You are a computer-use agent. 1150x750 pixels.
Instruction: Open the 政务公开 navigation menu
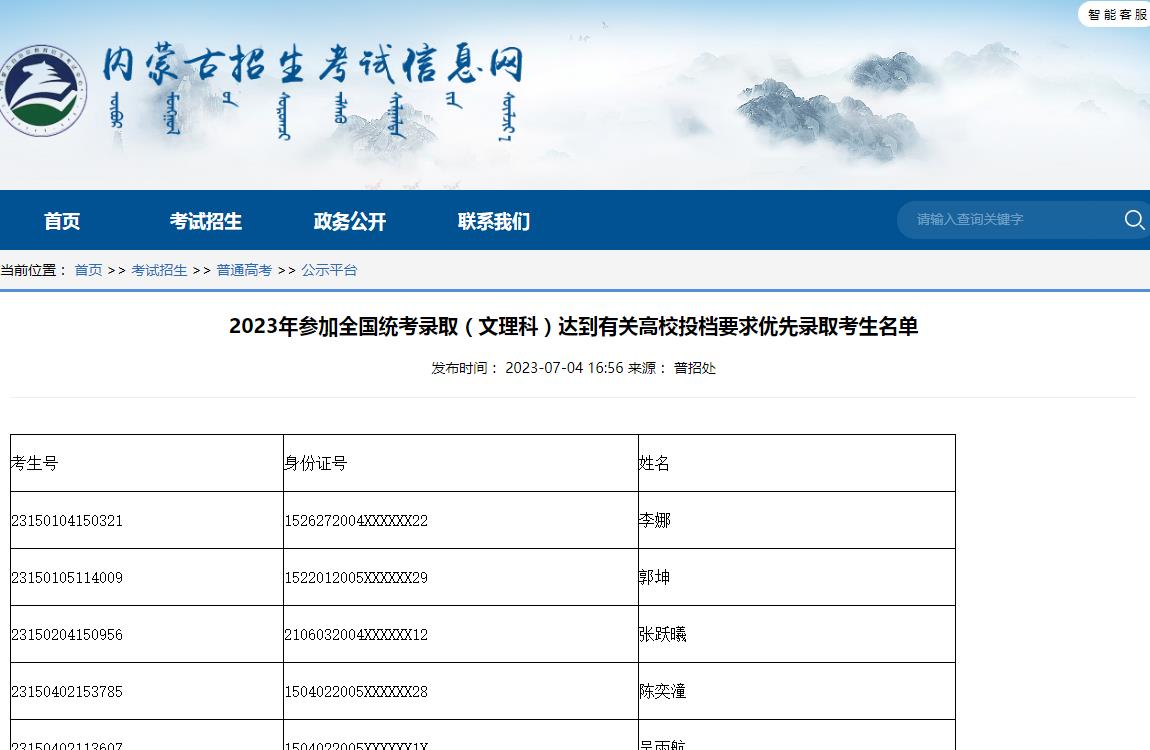[350, 221]
